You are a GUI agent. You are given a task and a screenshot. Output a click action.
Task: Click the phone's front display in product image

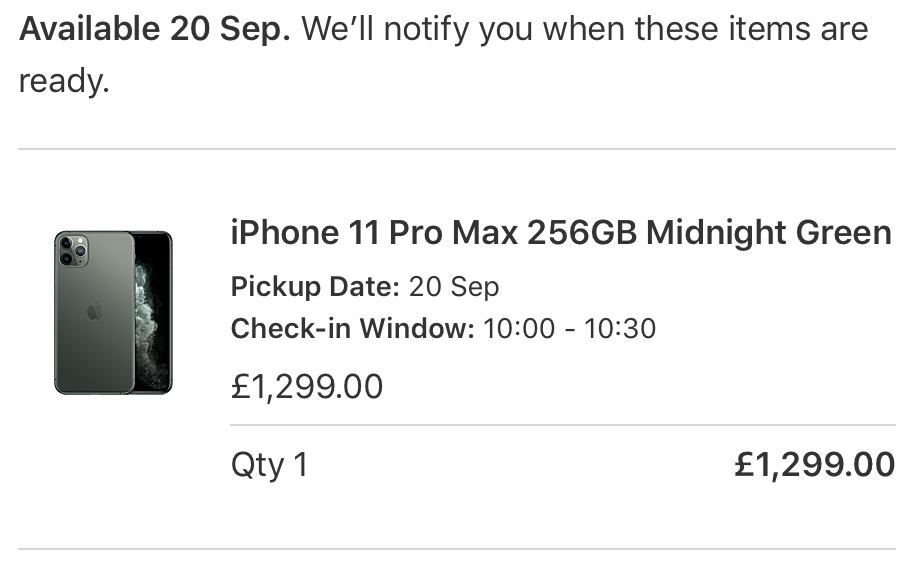point(153,312)
